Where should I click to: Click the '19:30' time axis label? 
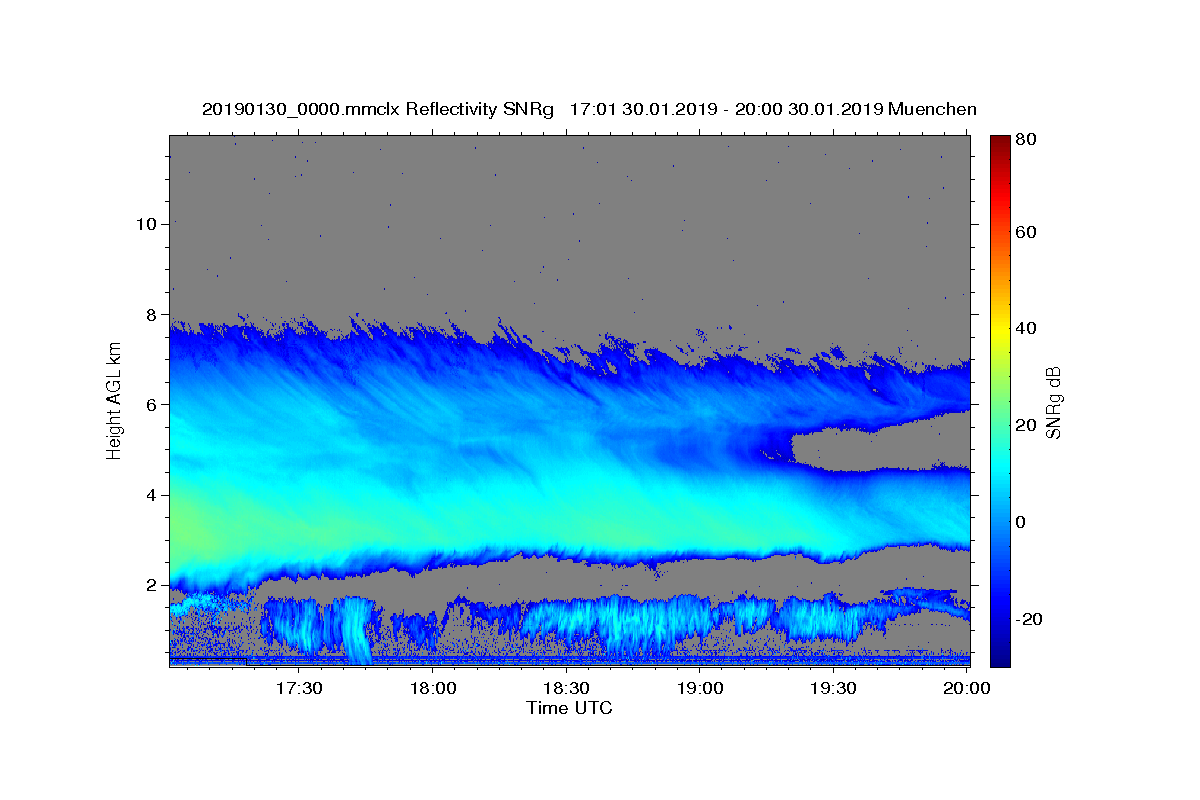point(833,688)
